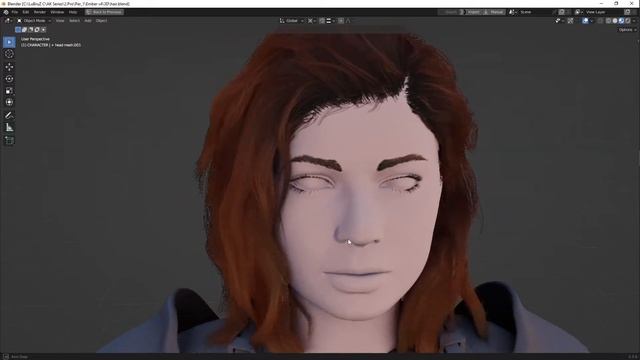Open the editor type selector icon
This screenshot has height=360, width=640.
click(x=8, y=20)
